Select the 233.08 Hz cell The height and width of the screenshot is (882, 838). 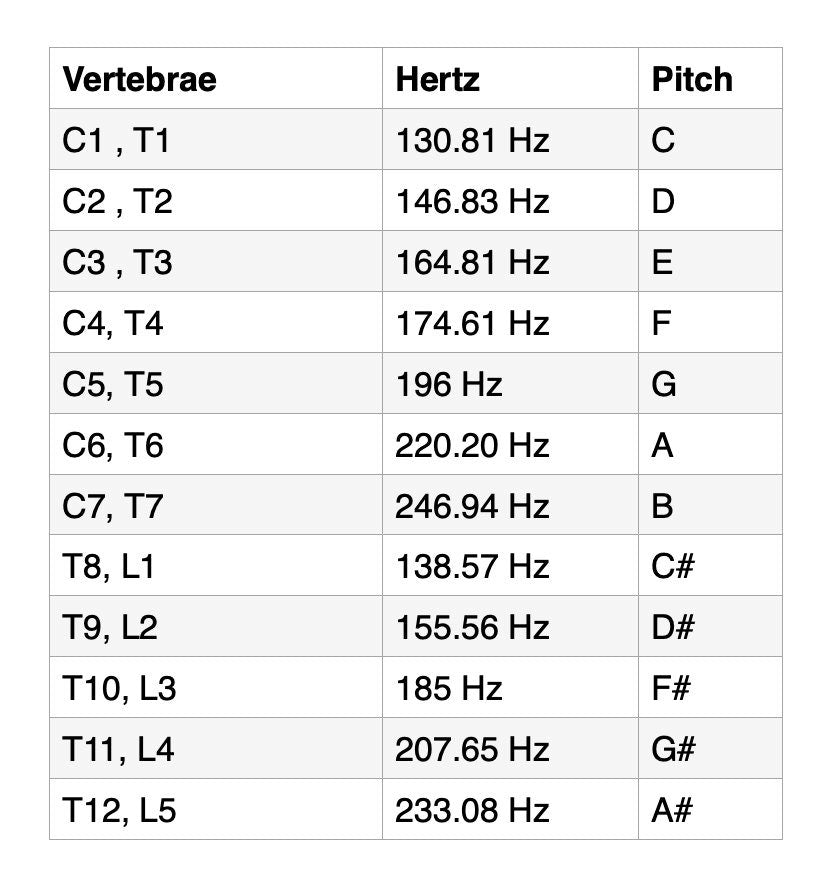tap(510, 809)
